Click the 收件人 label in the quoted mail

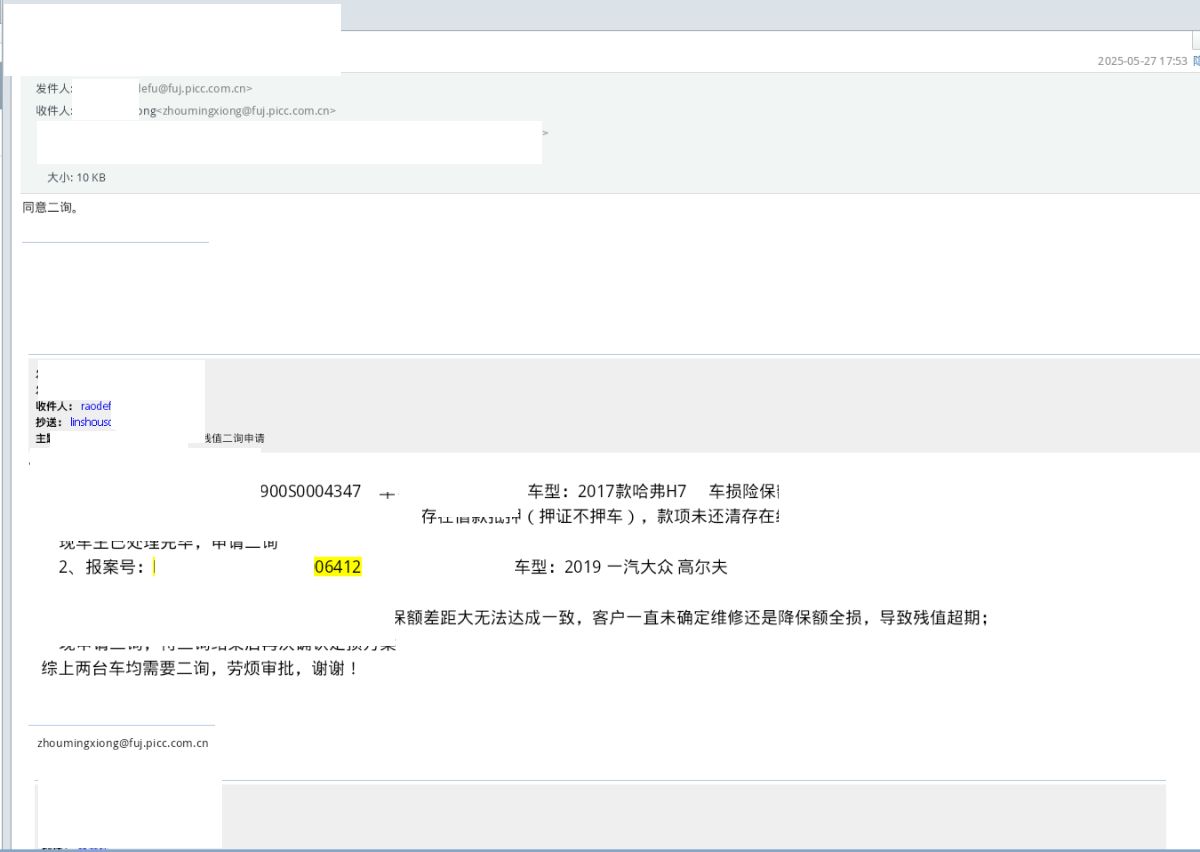click(54, 406)
